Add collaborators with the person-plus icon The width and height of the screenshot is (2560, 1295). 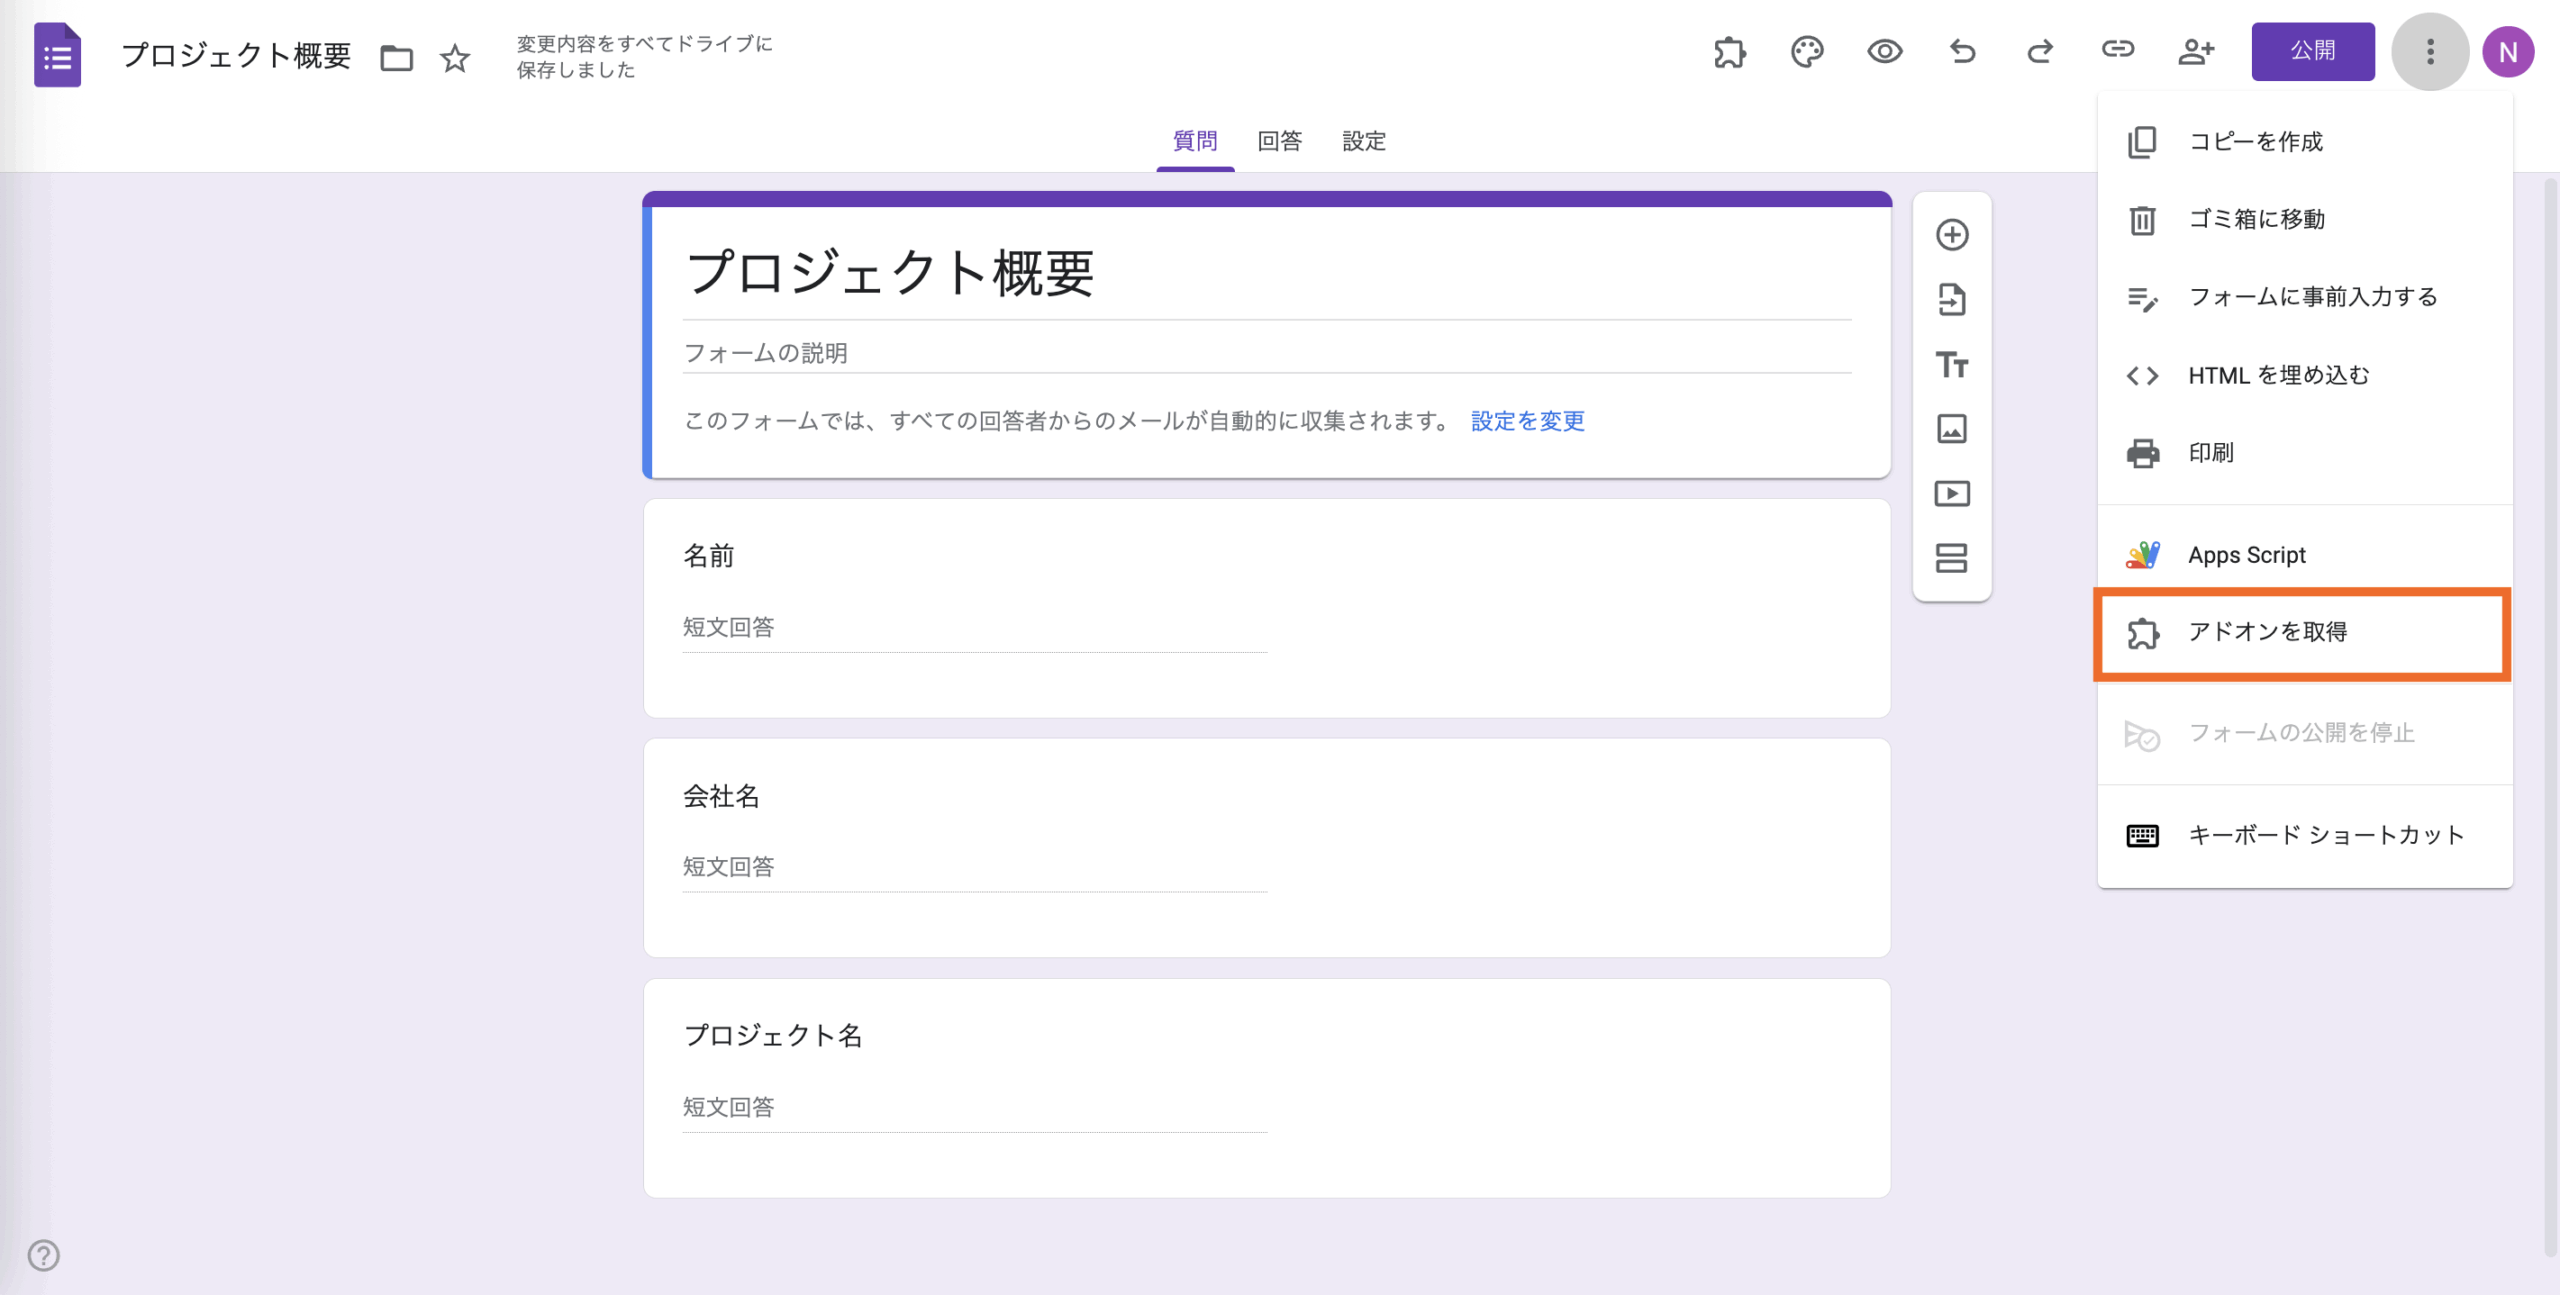tap(2196, 52)
